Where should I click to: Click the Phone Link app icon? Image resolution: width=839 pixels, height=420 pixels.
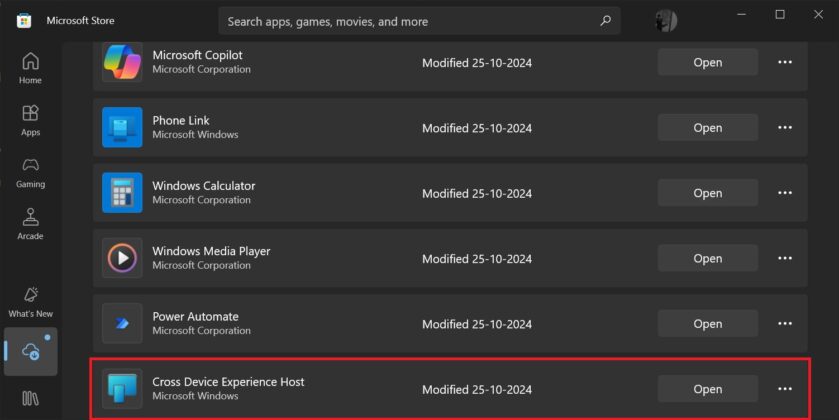click(122, 128)
